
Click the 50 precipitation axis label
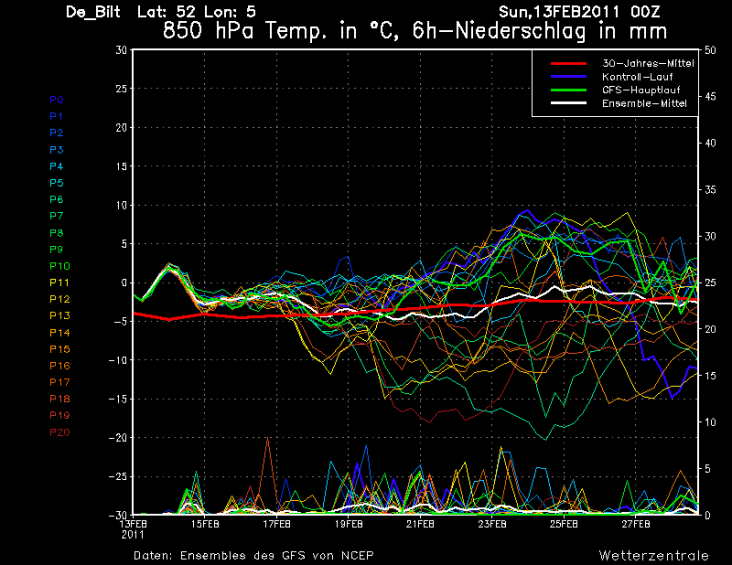pos(710,50)
